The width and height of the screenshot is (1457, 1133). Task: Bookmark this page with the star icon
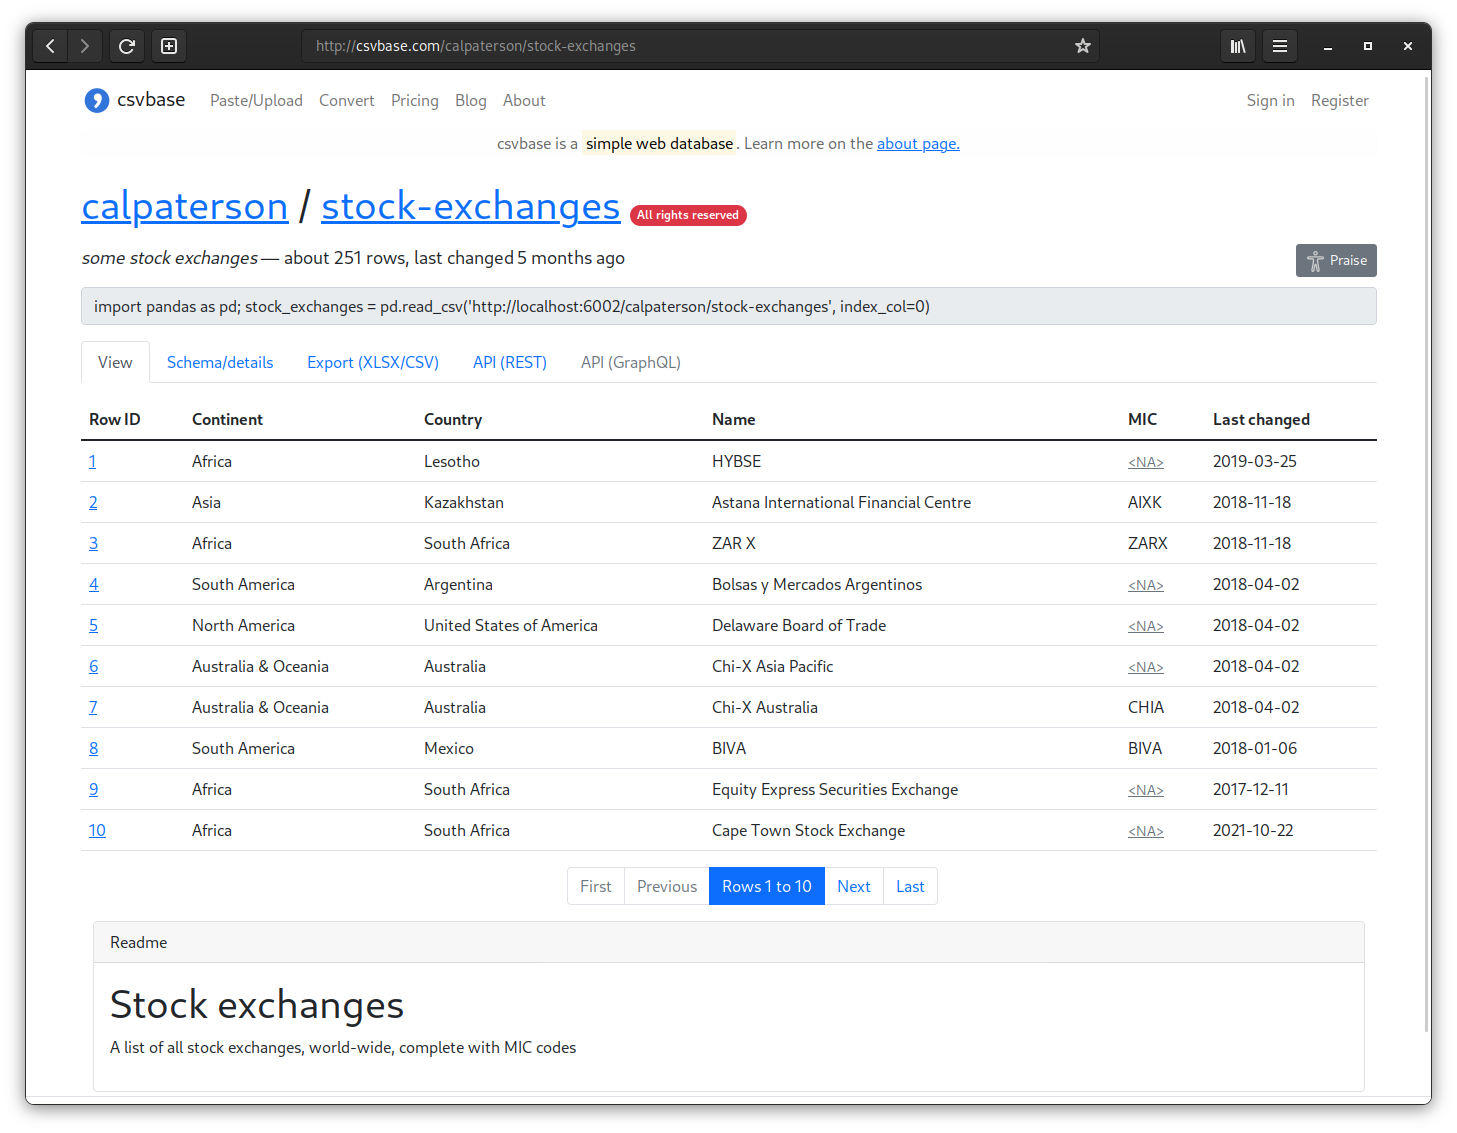[x=1082, y=46]
